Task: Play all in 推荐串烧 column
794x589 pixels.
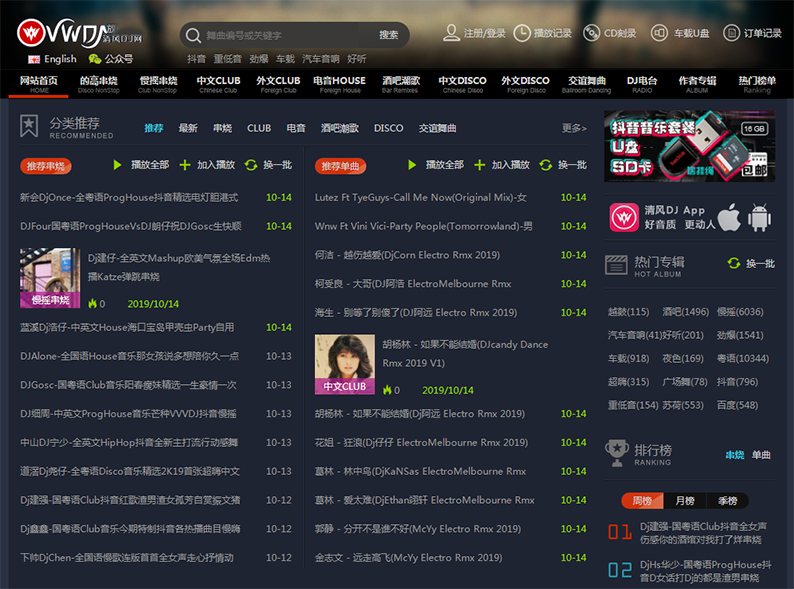Action: coord(117,165)
